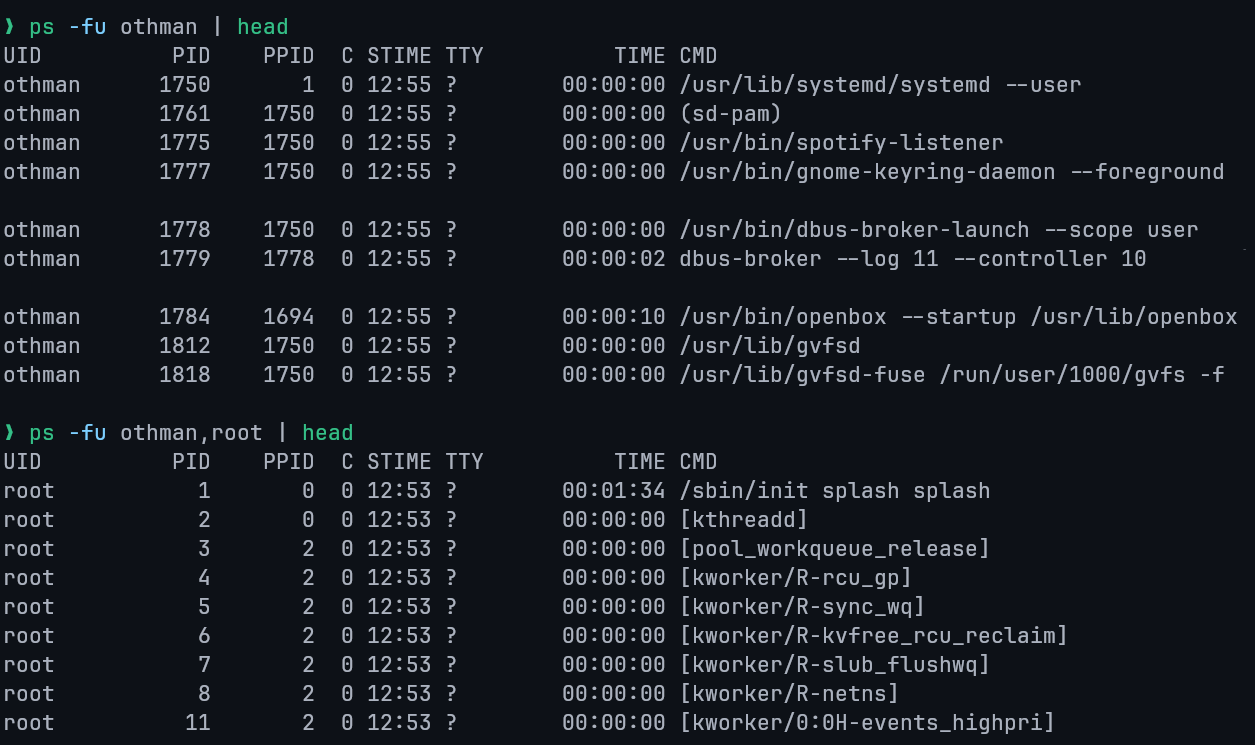1255x745 pixels.
Task: Select the gnome-keyring-daemon command text
Action: pyautogui.click(x=951, y=172)
